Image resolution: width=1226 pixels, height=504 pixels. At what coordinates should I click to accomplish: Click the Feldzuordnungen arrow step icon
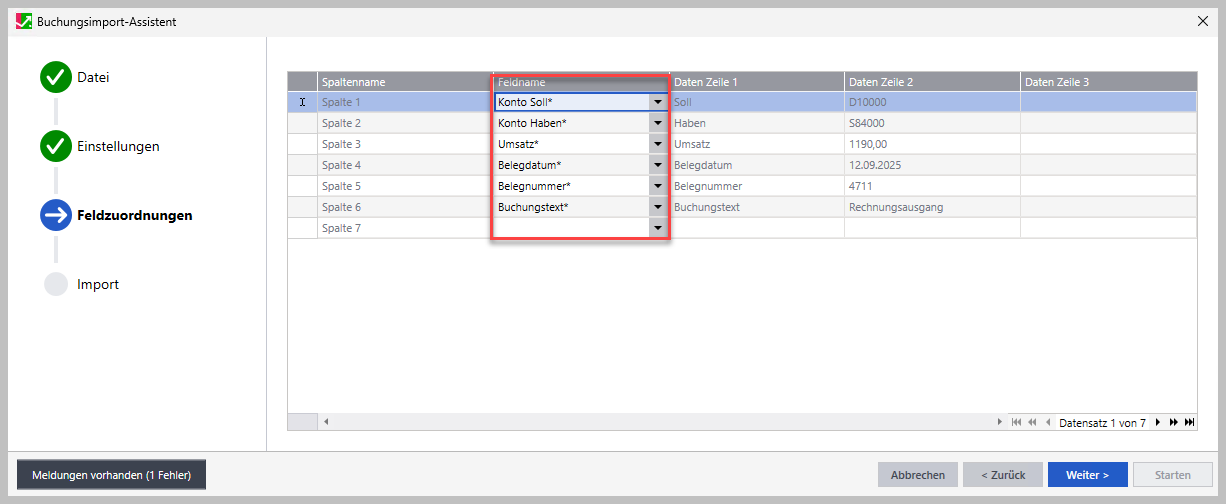tap(56, 216)
